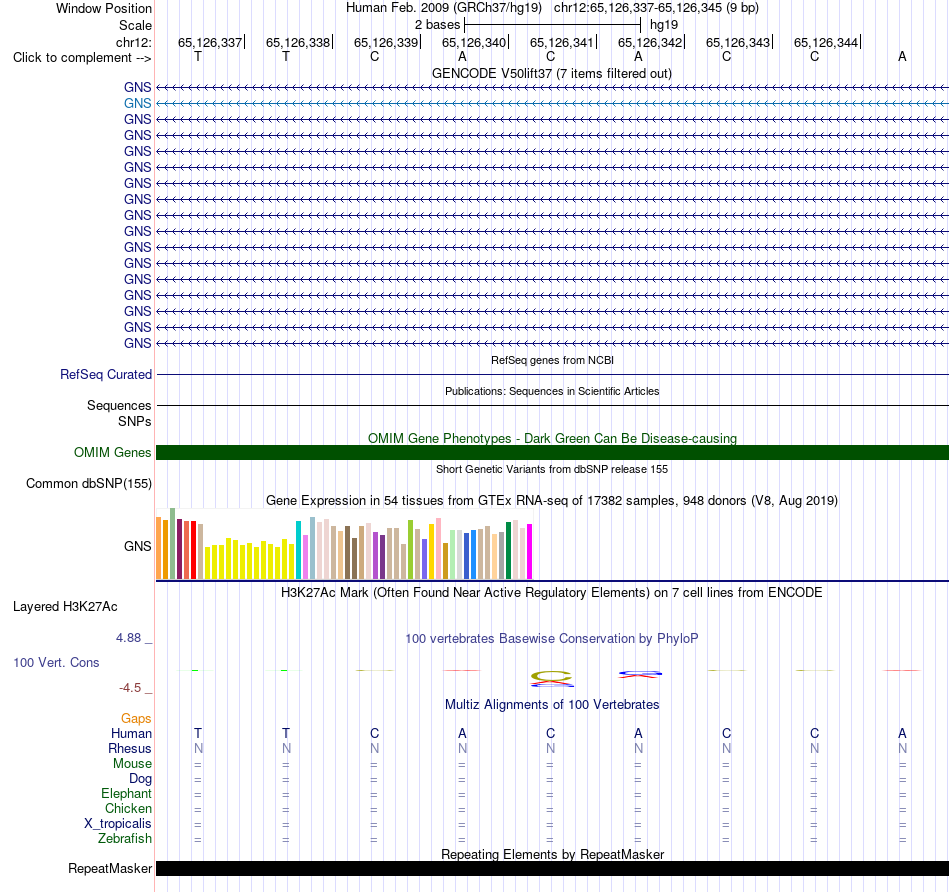
Task: Click the light-blue highlighted GNS transcript label
Action: 138,104
